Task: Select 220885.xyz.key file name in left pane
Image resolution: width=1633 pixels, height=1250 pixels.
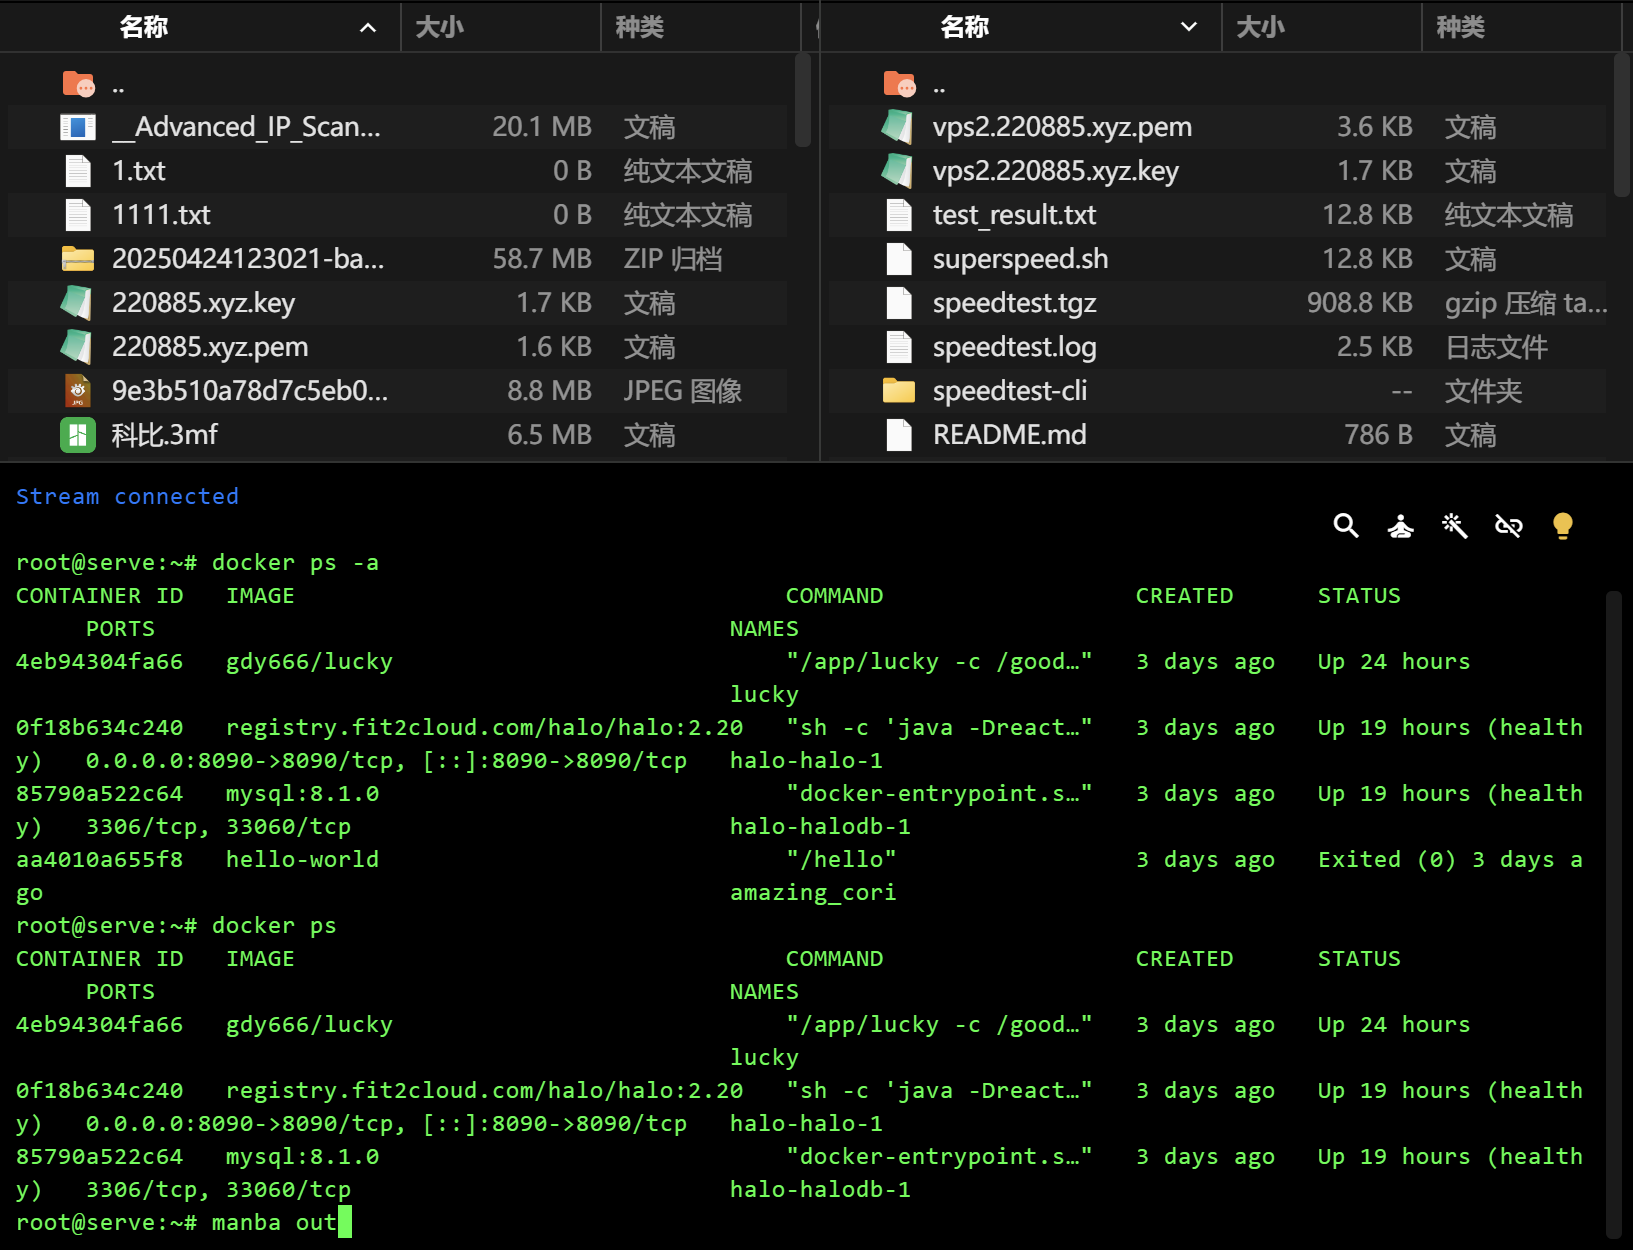Action: coord(203,303)
